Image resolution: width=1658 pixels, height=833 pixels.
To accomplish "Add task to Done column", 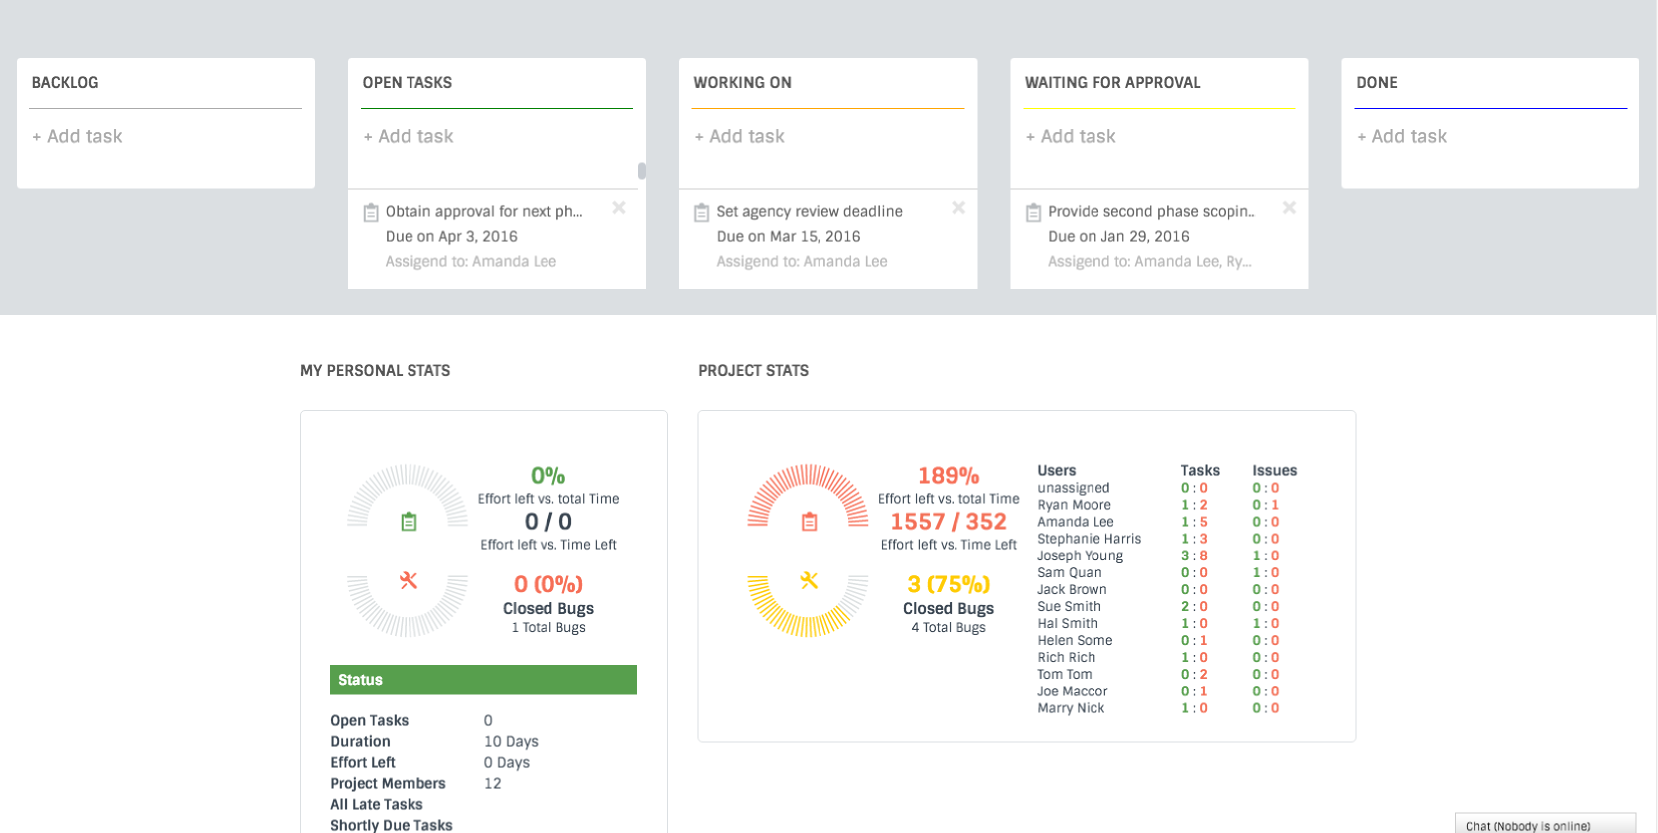I will tap(1401, 136).
